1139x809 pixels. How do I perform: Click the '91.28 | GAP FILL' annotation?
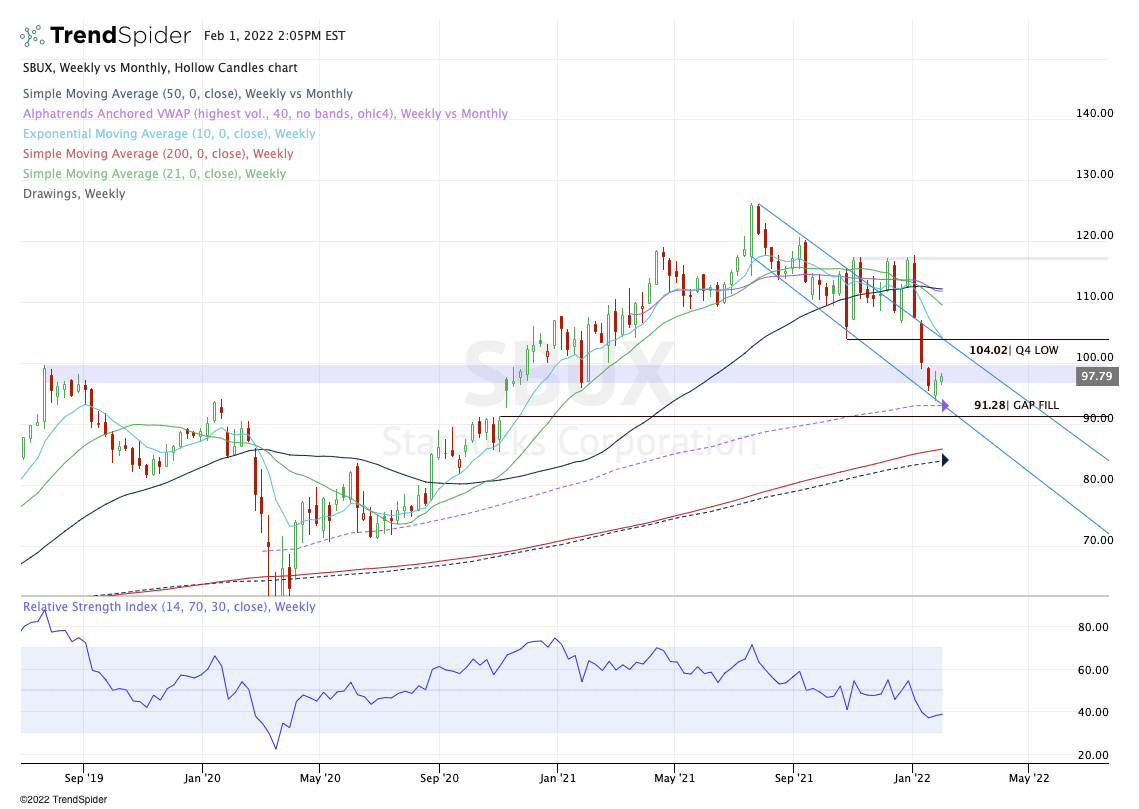point(1016,405)
